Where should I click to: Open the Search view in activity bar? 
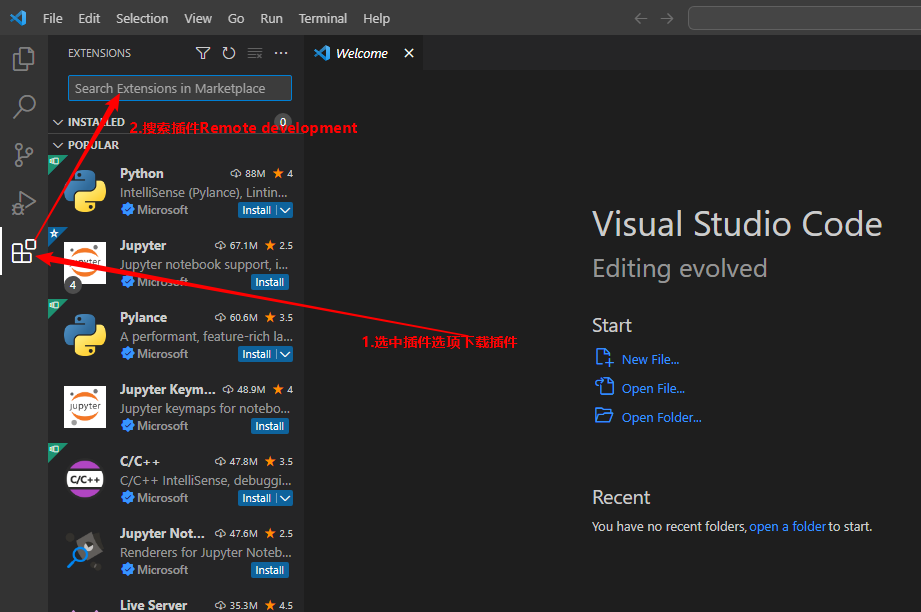tap(23, 107)
